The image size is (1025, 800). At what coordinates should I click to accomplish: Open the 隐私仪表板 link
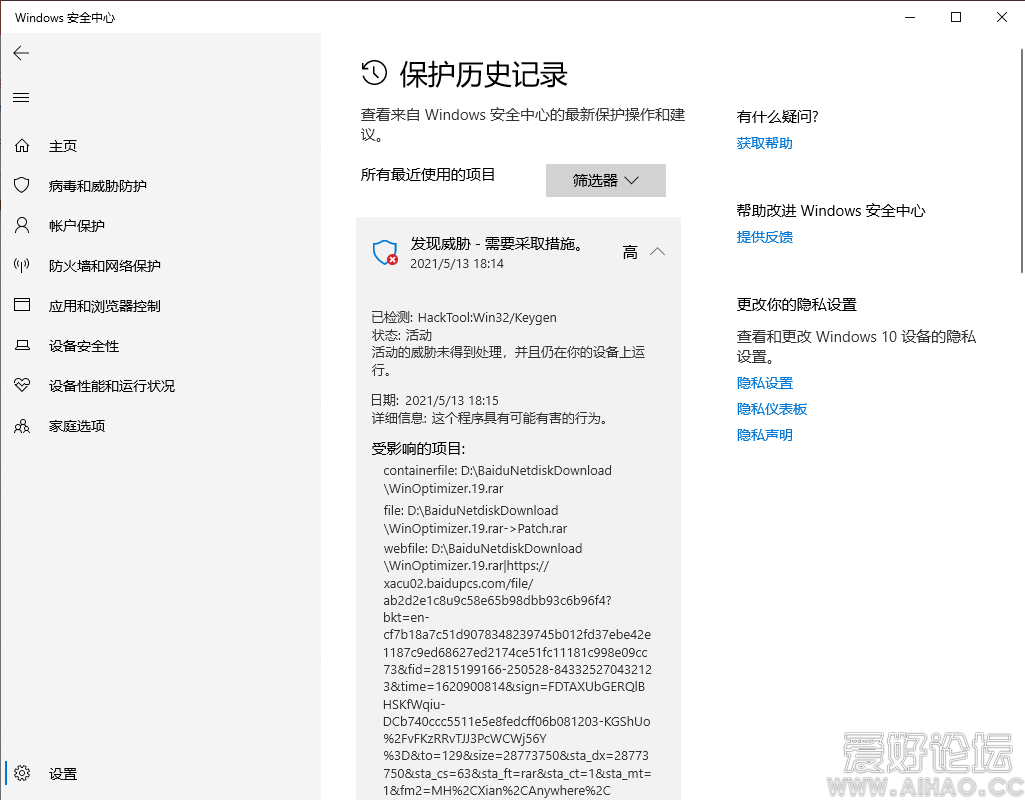pos(771,409)
